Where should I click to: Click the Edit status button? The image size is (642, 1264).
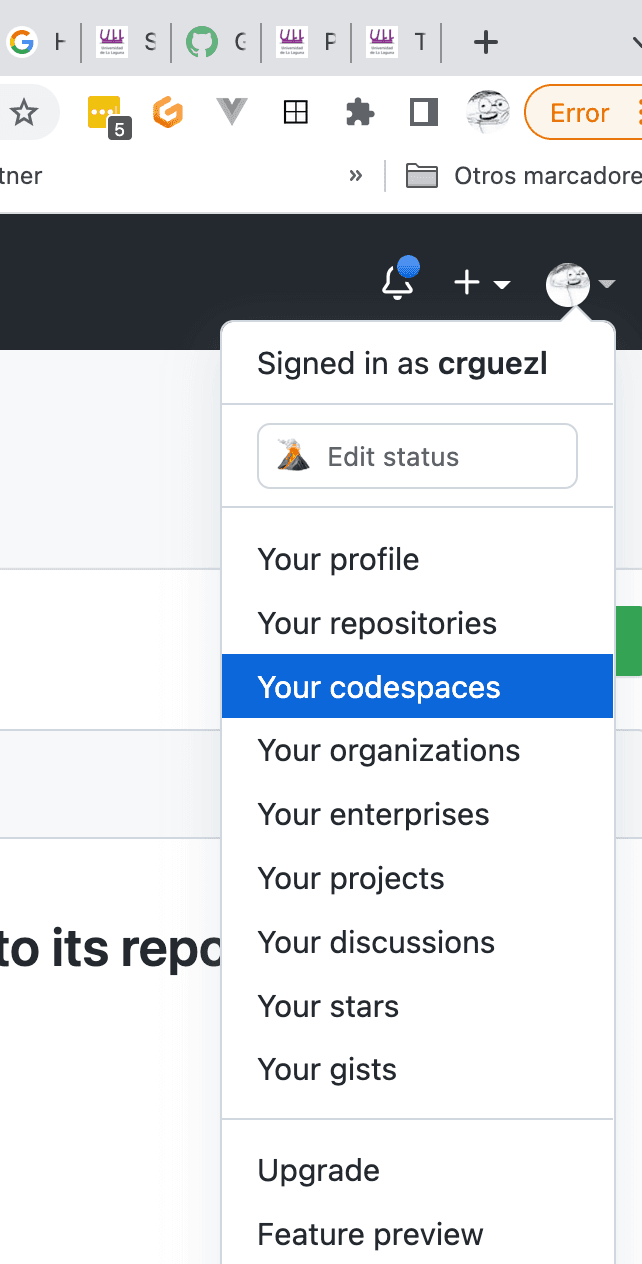coord(417,457)
